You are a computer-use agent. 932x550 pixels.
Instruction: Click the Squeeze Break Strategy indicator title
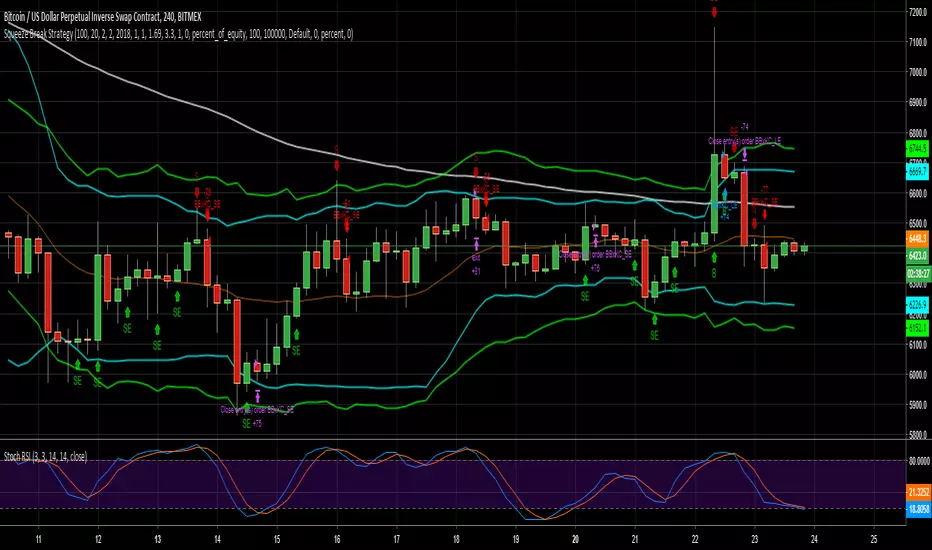click(x=178, y=34)
